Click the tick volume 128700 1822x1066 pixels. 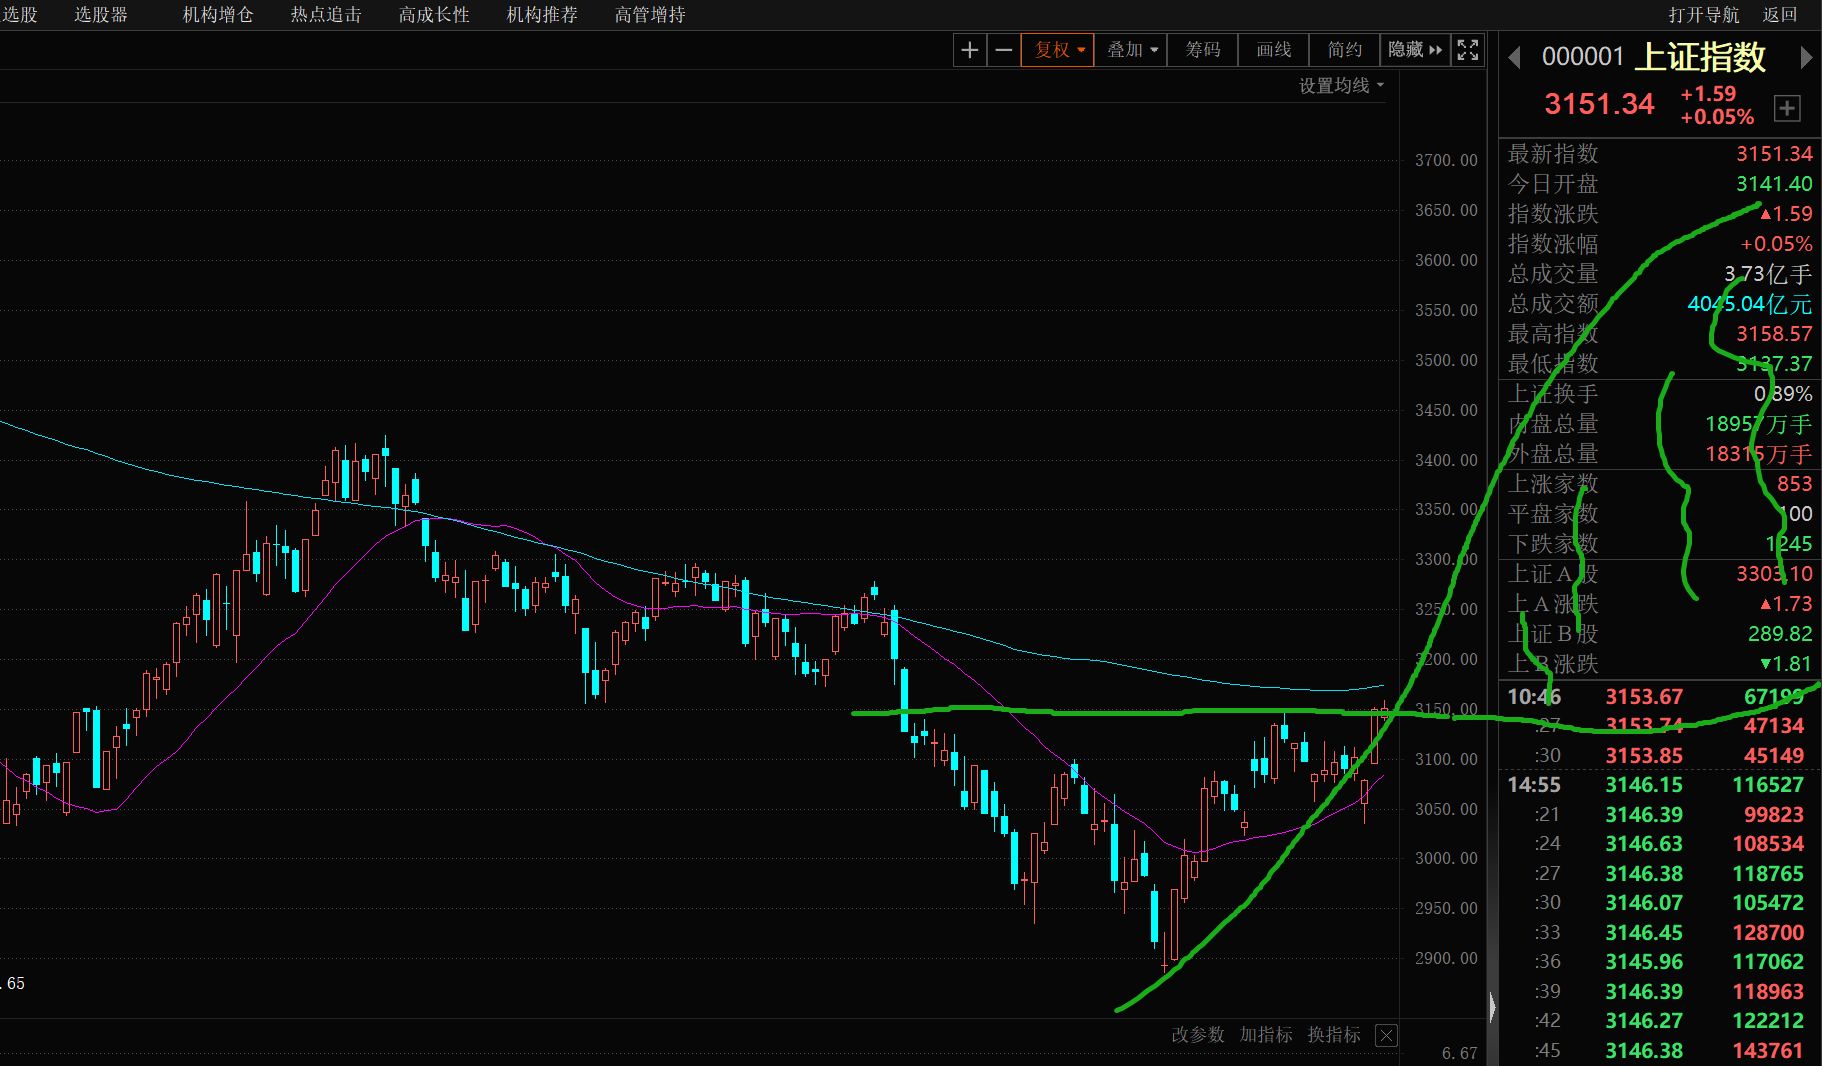(x=1768, y=933)
